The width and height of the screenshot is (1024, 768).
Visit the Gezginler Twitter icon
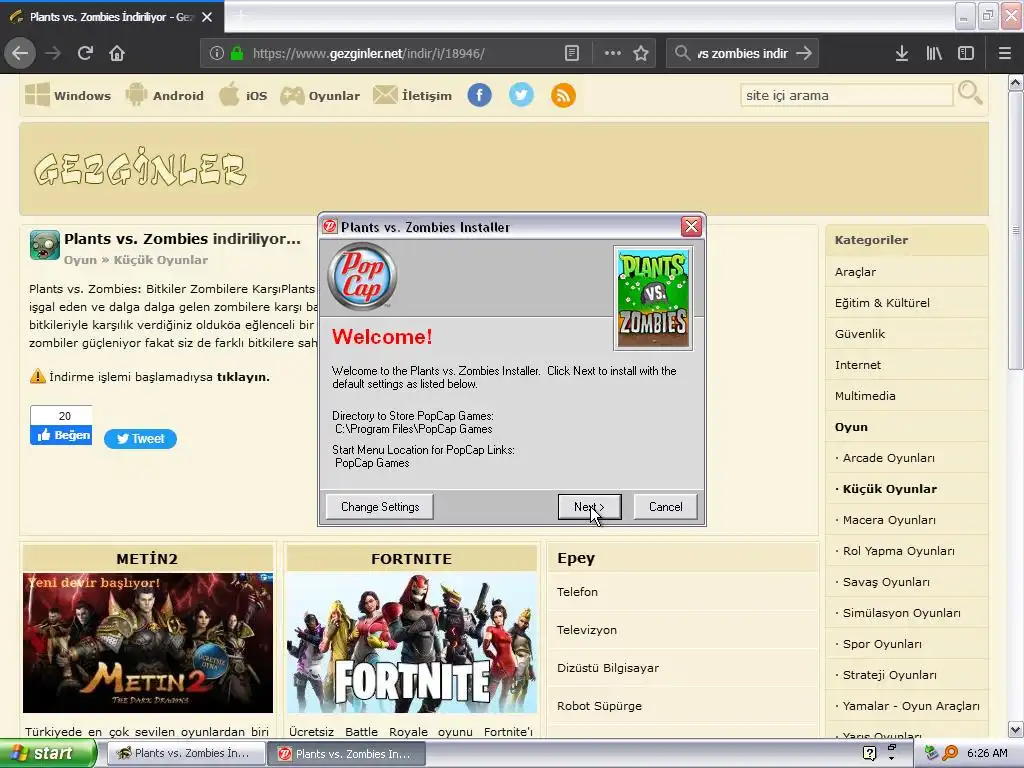tap(521, 95)
